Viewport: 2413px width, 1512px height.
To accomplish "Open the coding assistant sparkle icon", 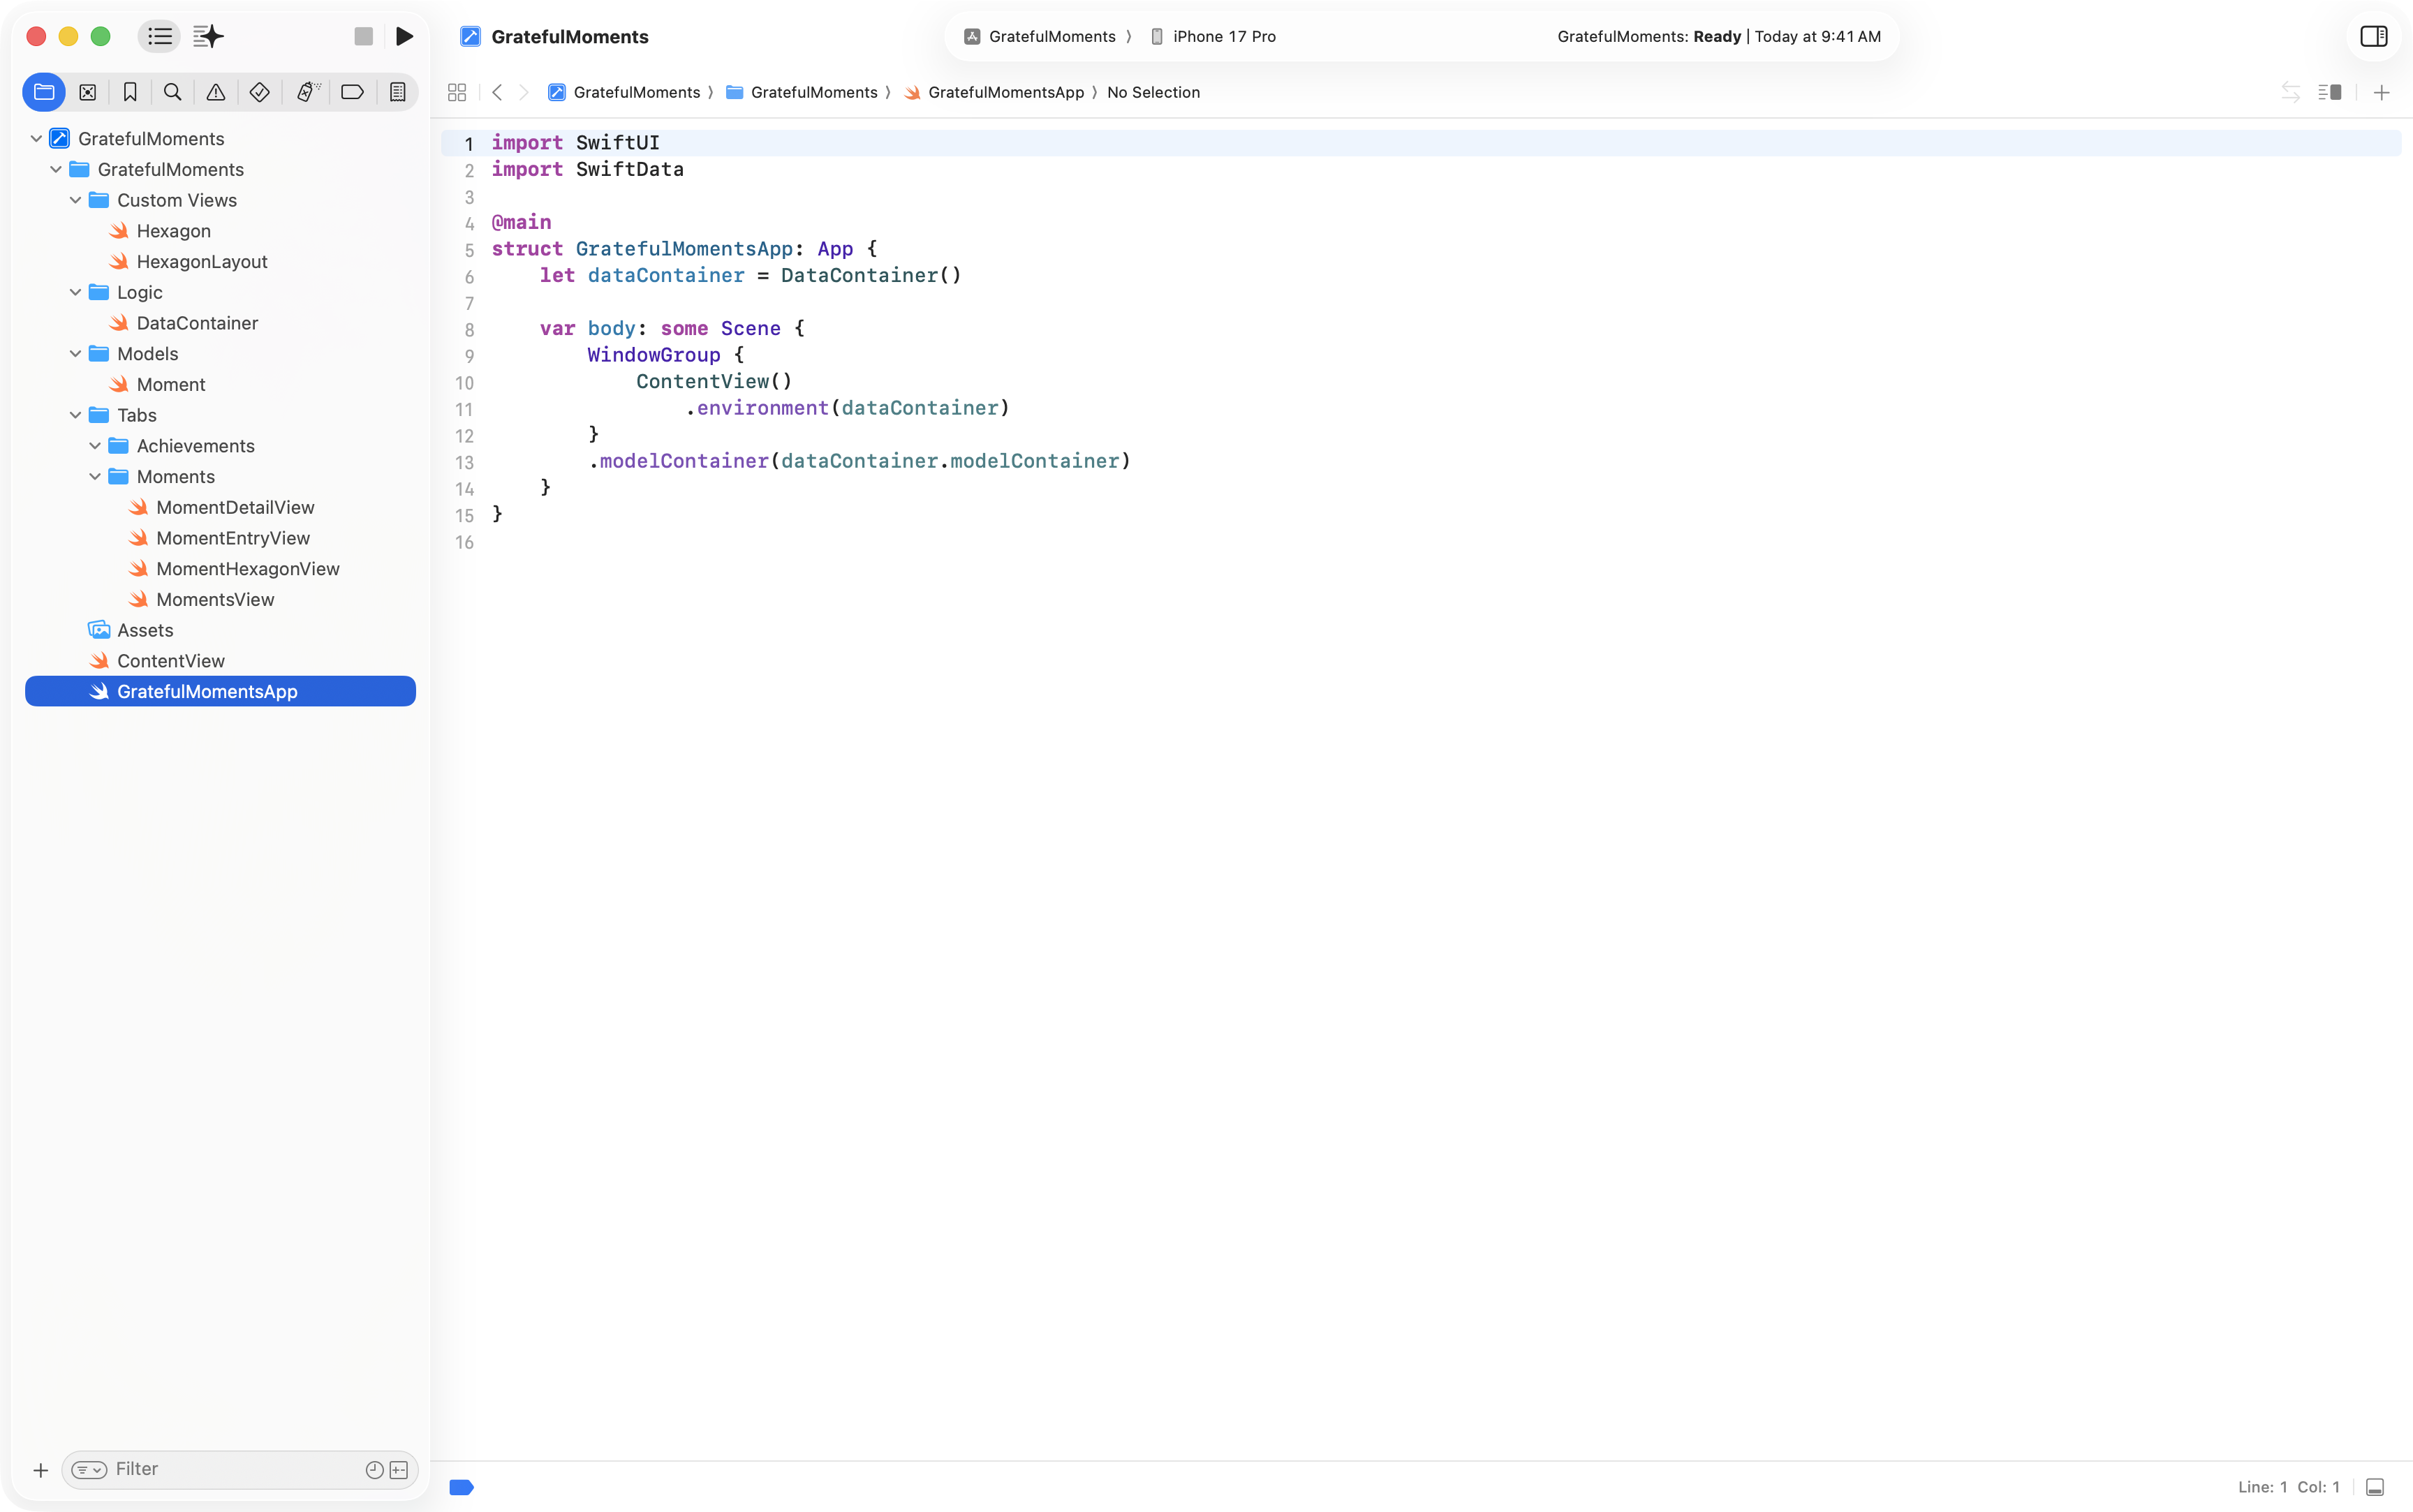I will 208,37.
